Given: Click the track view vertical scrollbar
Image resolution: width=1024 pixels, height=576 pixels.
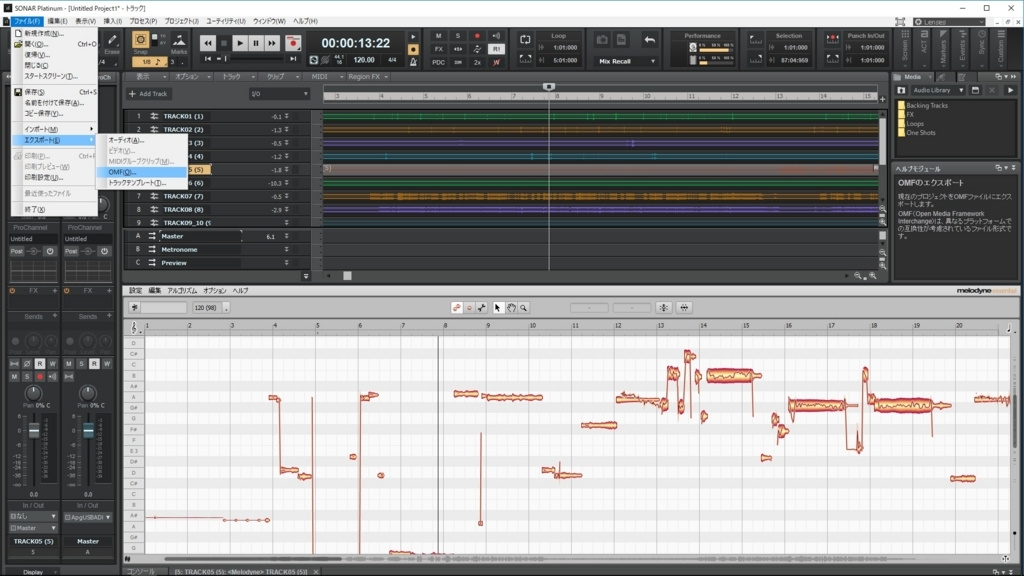Looking at the screenshot, I should pos(882,140).
